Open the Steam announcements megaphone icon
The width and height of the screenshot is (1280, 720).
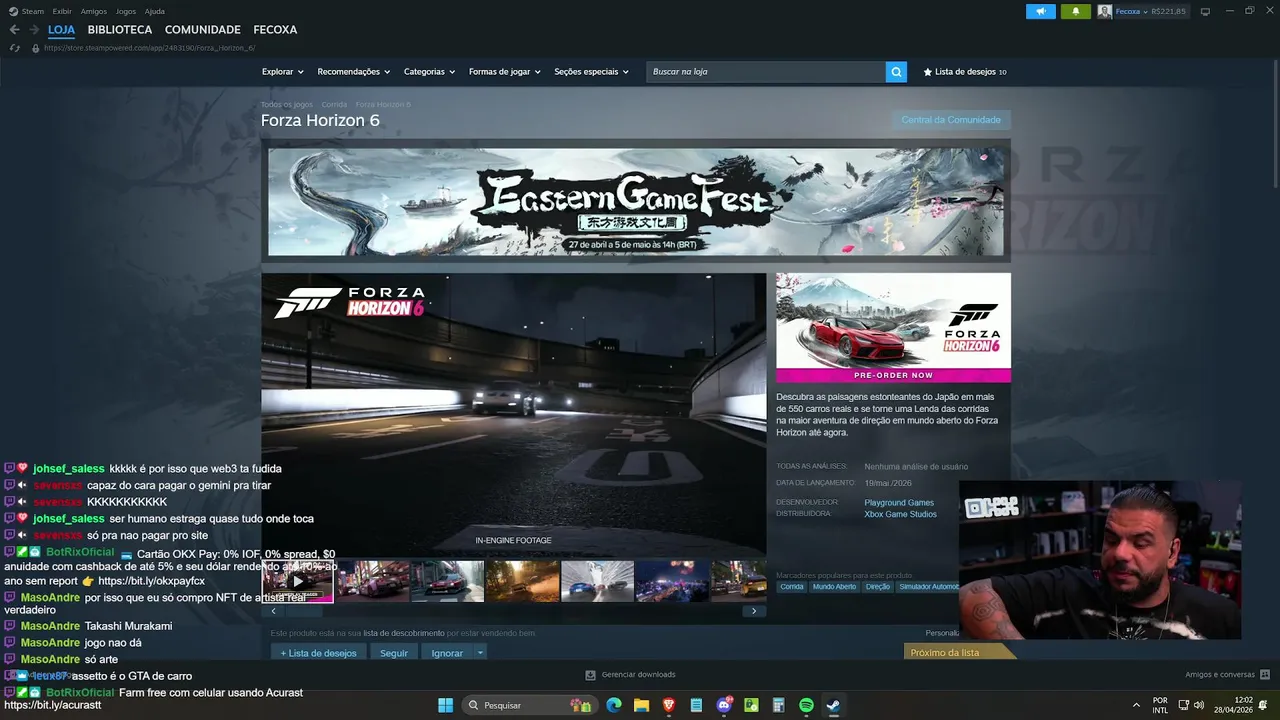pyautogui.click(x=1040, y=11)
